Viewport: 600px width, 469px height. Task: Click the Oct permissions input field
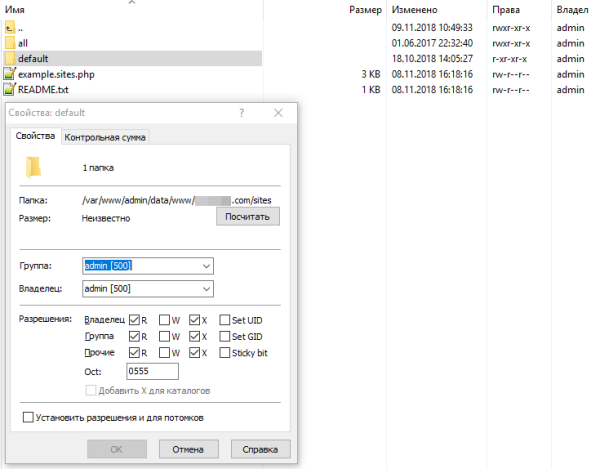pos(152,371)
